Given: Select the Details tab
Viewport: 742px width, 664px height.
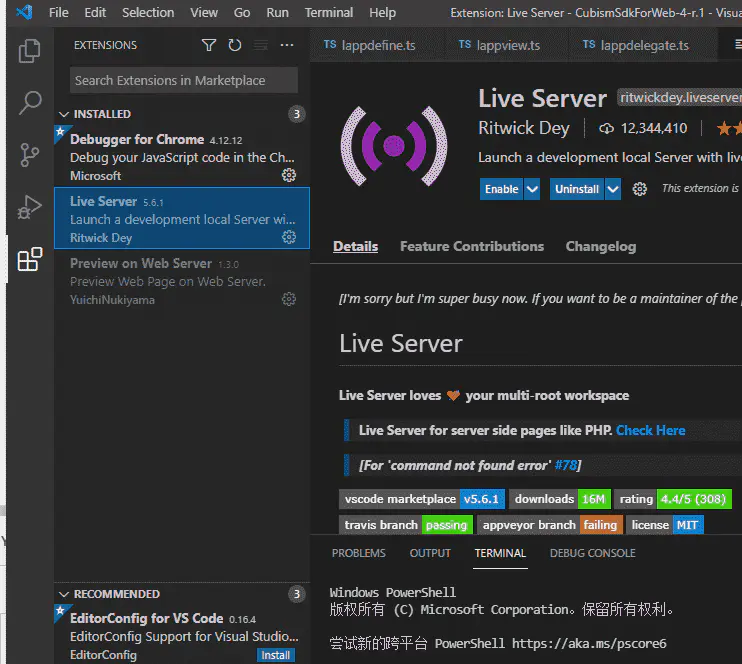Looking at the screenshot, I should point(355,246).
